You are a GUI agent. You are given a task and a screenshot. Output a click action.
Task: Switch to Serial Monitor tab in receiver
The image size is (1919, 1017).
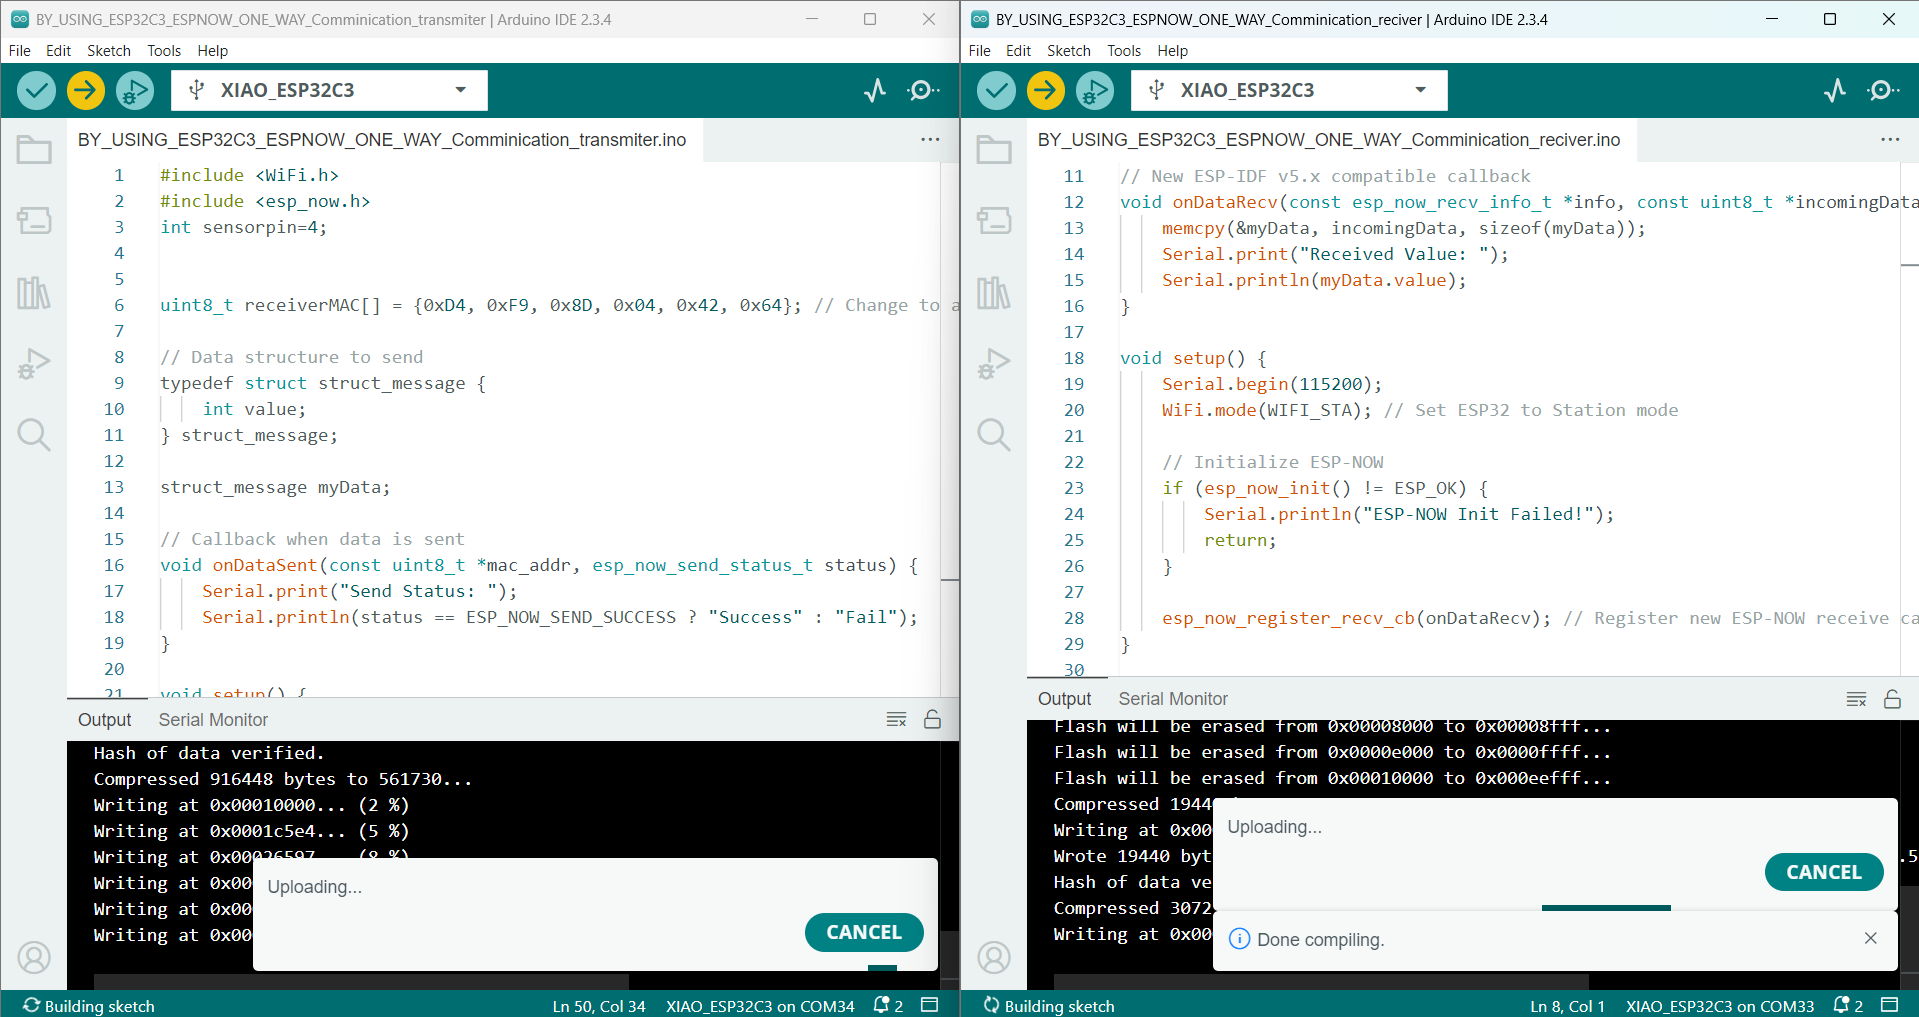pos(1173,699)
